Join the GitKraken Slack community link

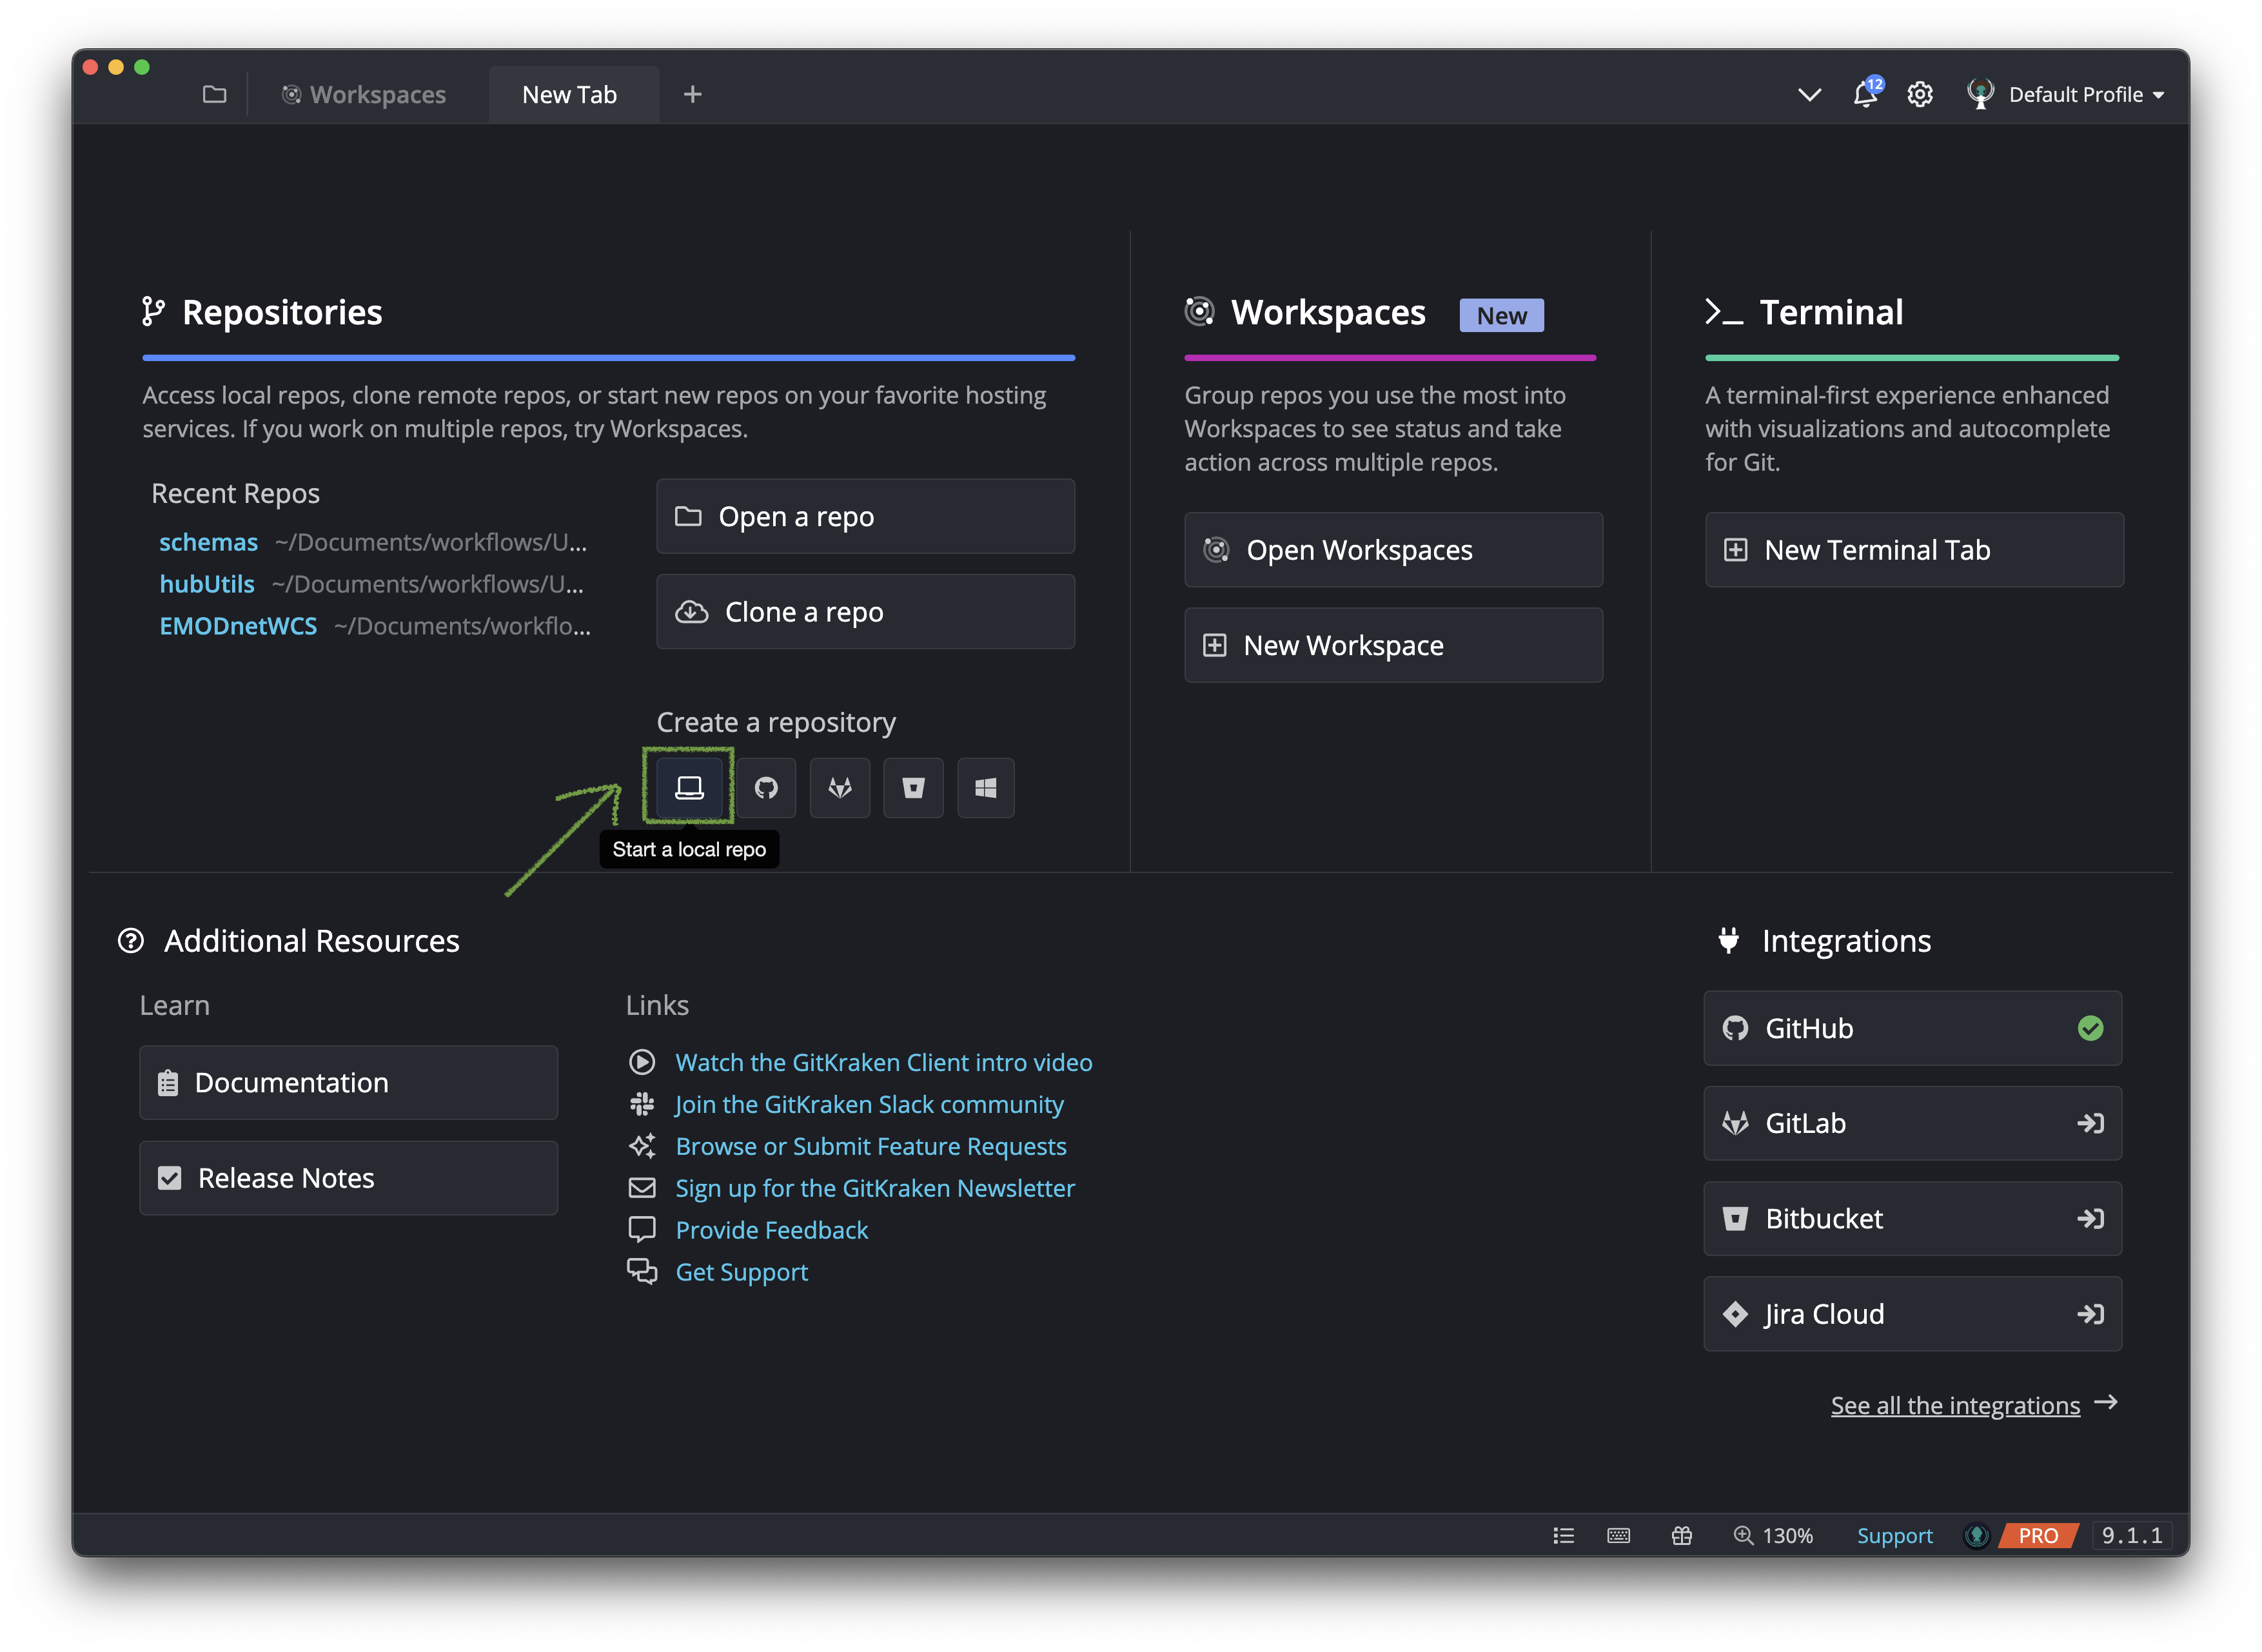click(x=869, y=1104)
